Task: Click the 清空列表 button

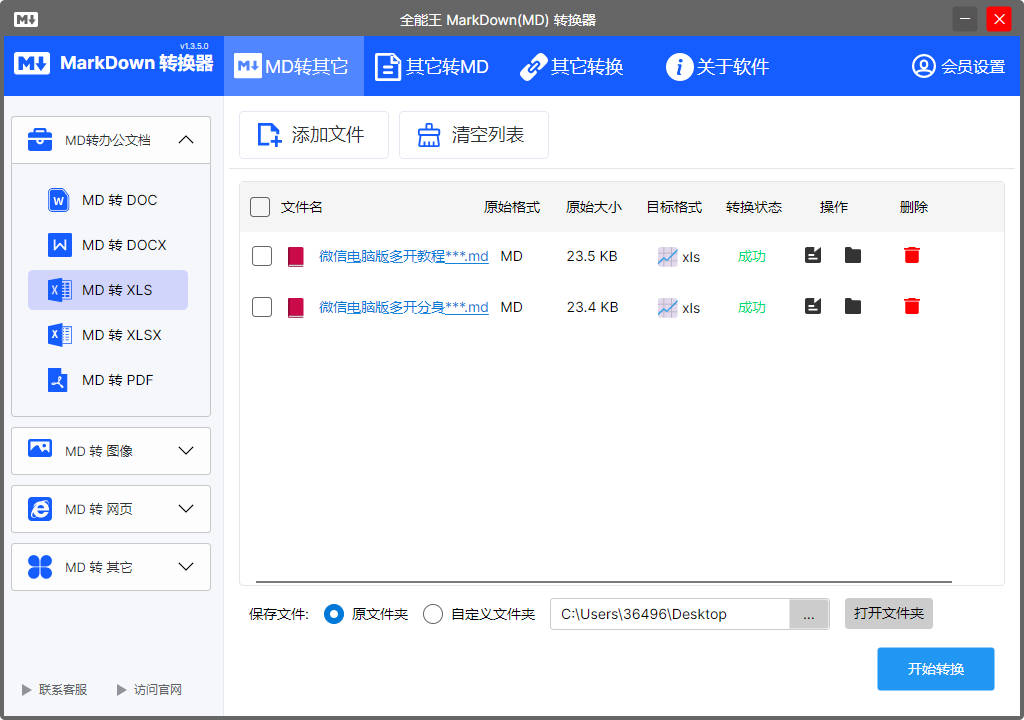Action: [473, 135]
